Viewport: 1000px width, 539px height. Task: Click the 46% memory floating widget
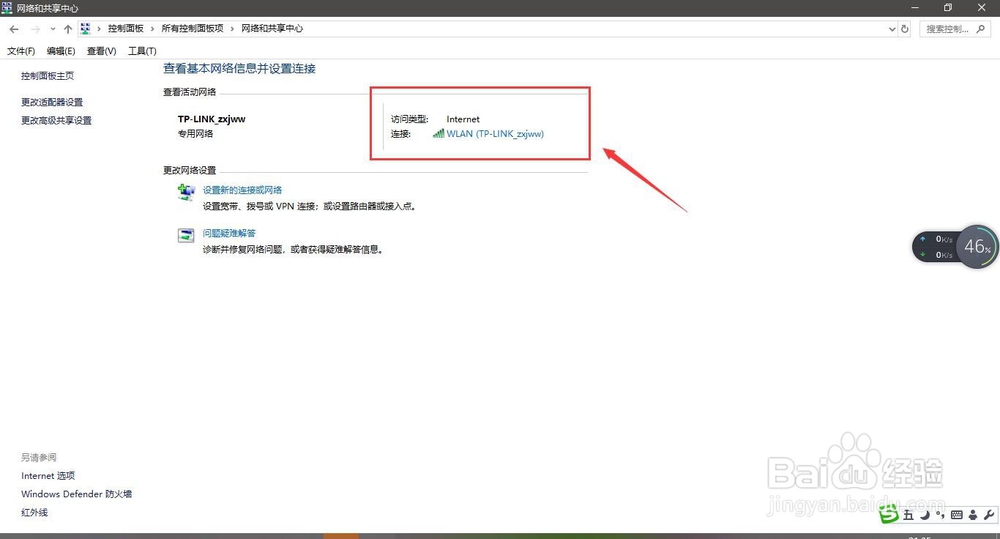pyautogui.click(x=977, y=246)
